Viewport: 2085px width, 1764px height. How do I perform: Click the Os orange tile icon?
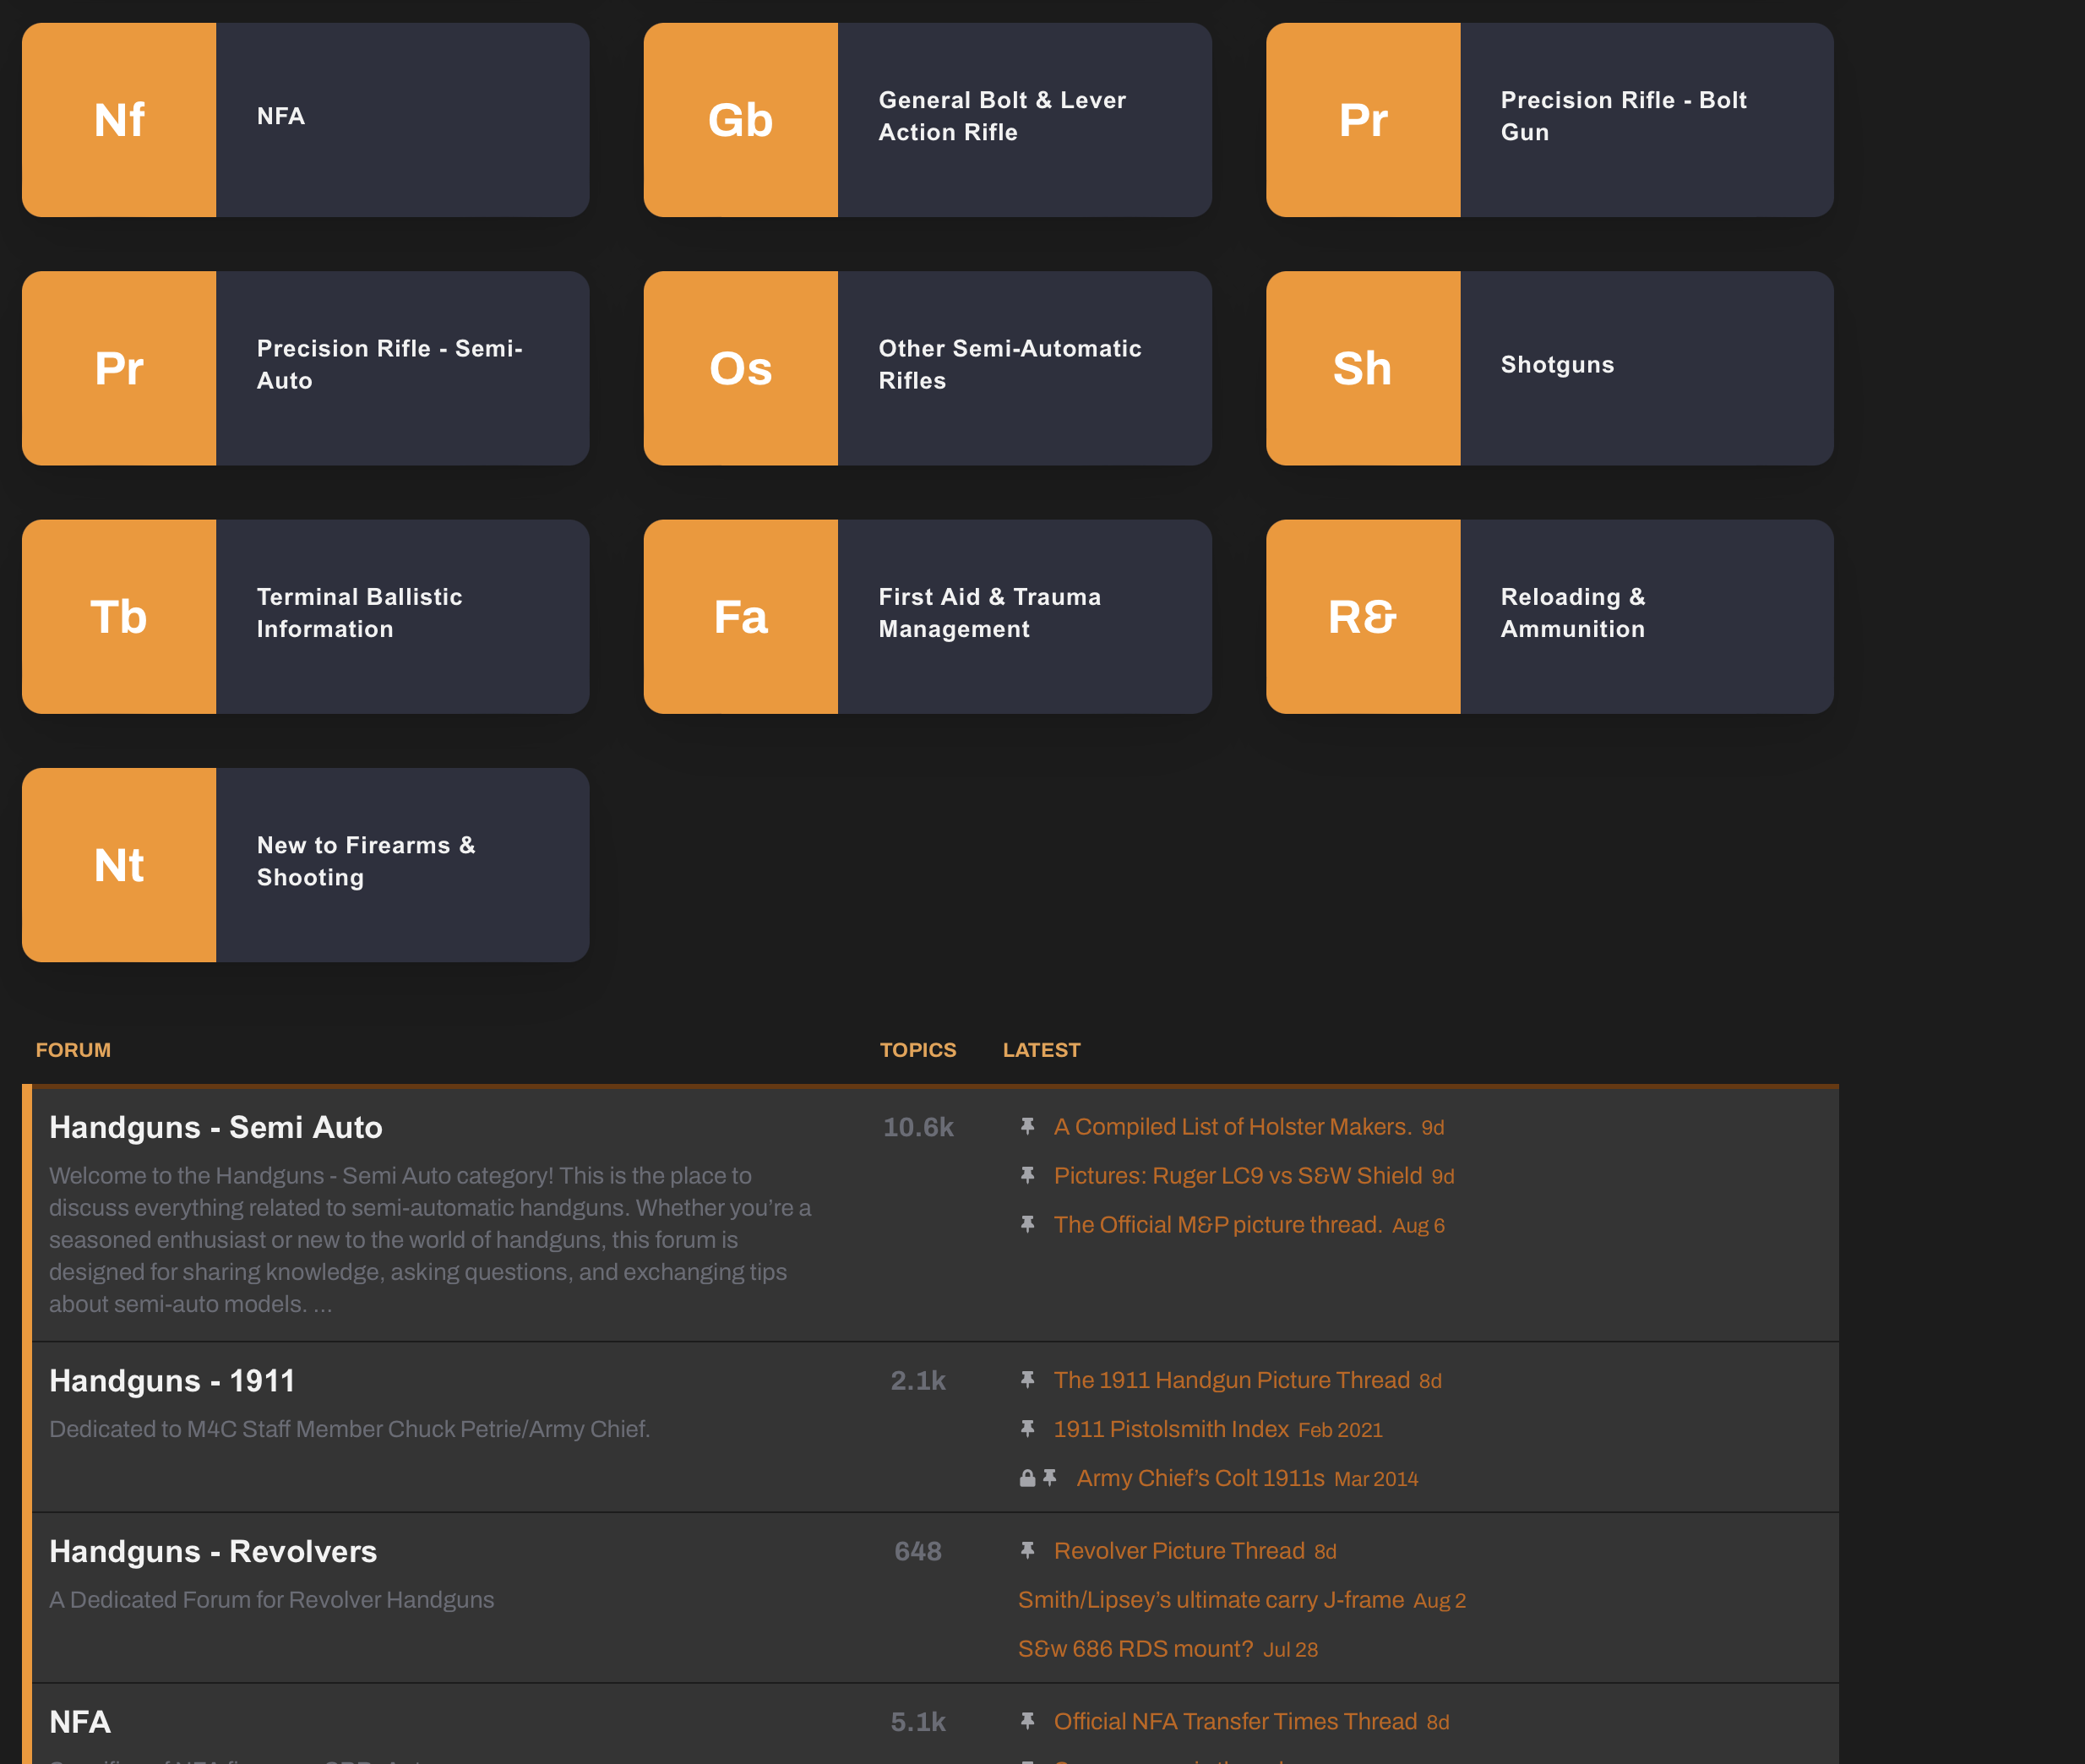(740, 368)
